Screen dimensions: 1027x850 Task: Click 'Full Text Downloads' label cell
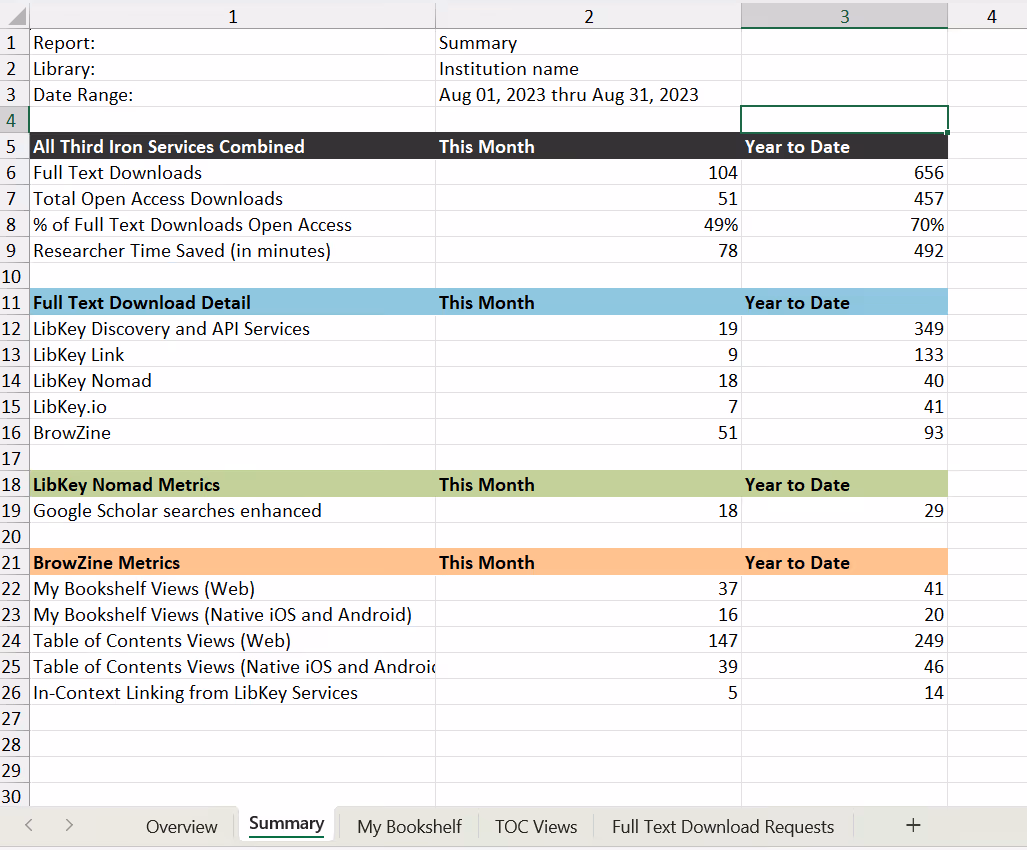(233, 172)
